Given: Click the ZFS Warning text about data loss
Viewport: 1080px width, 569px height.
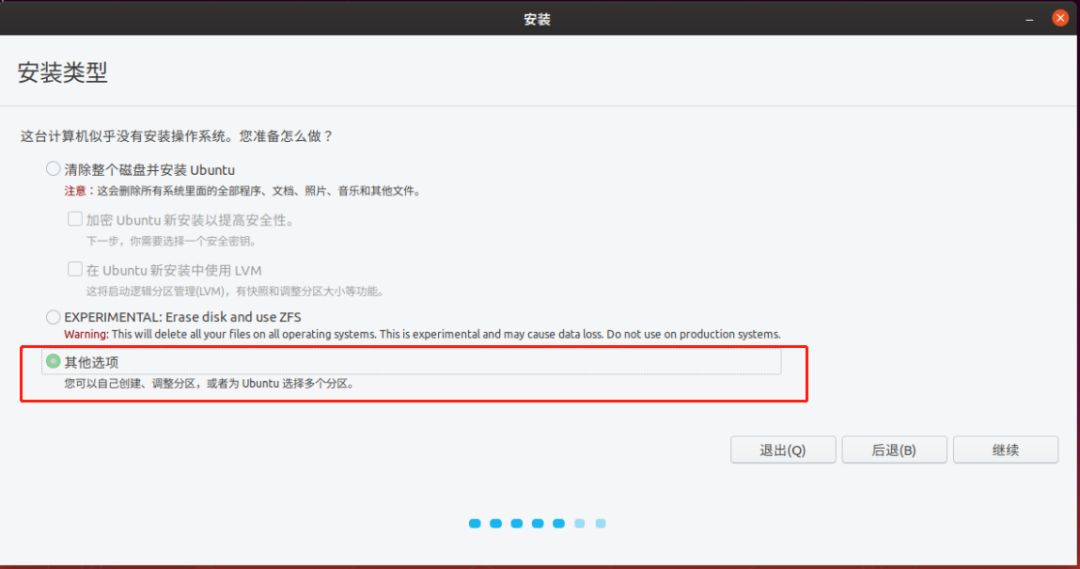Looking at the screenshot, I should (x=422, y=334).
